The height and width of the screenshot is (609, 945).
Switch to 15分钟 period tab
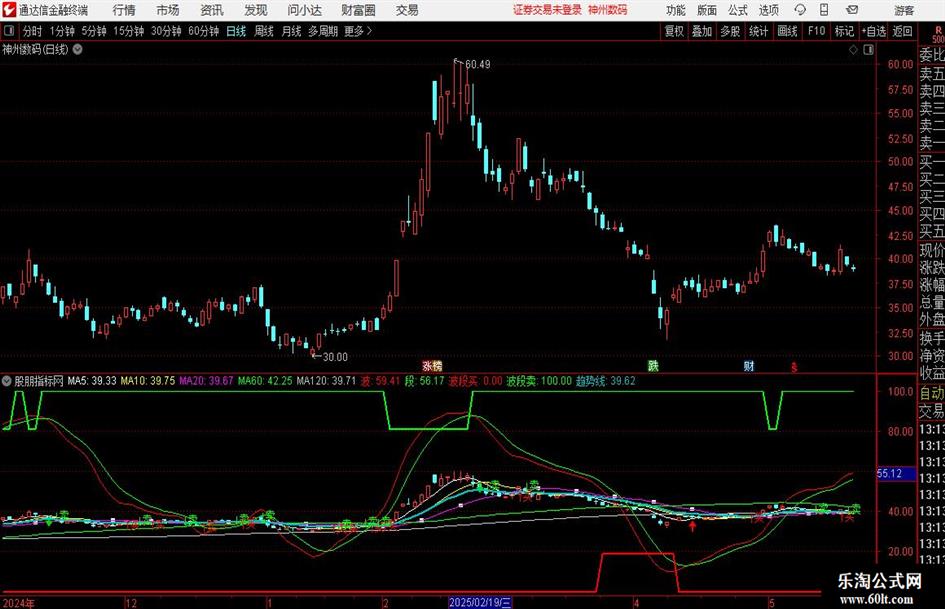129,31
